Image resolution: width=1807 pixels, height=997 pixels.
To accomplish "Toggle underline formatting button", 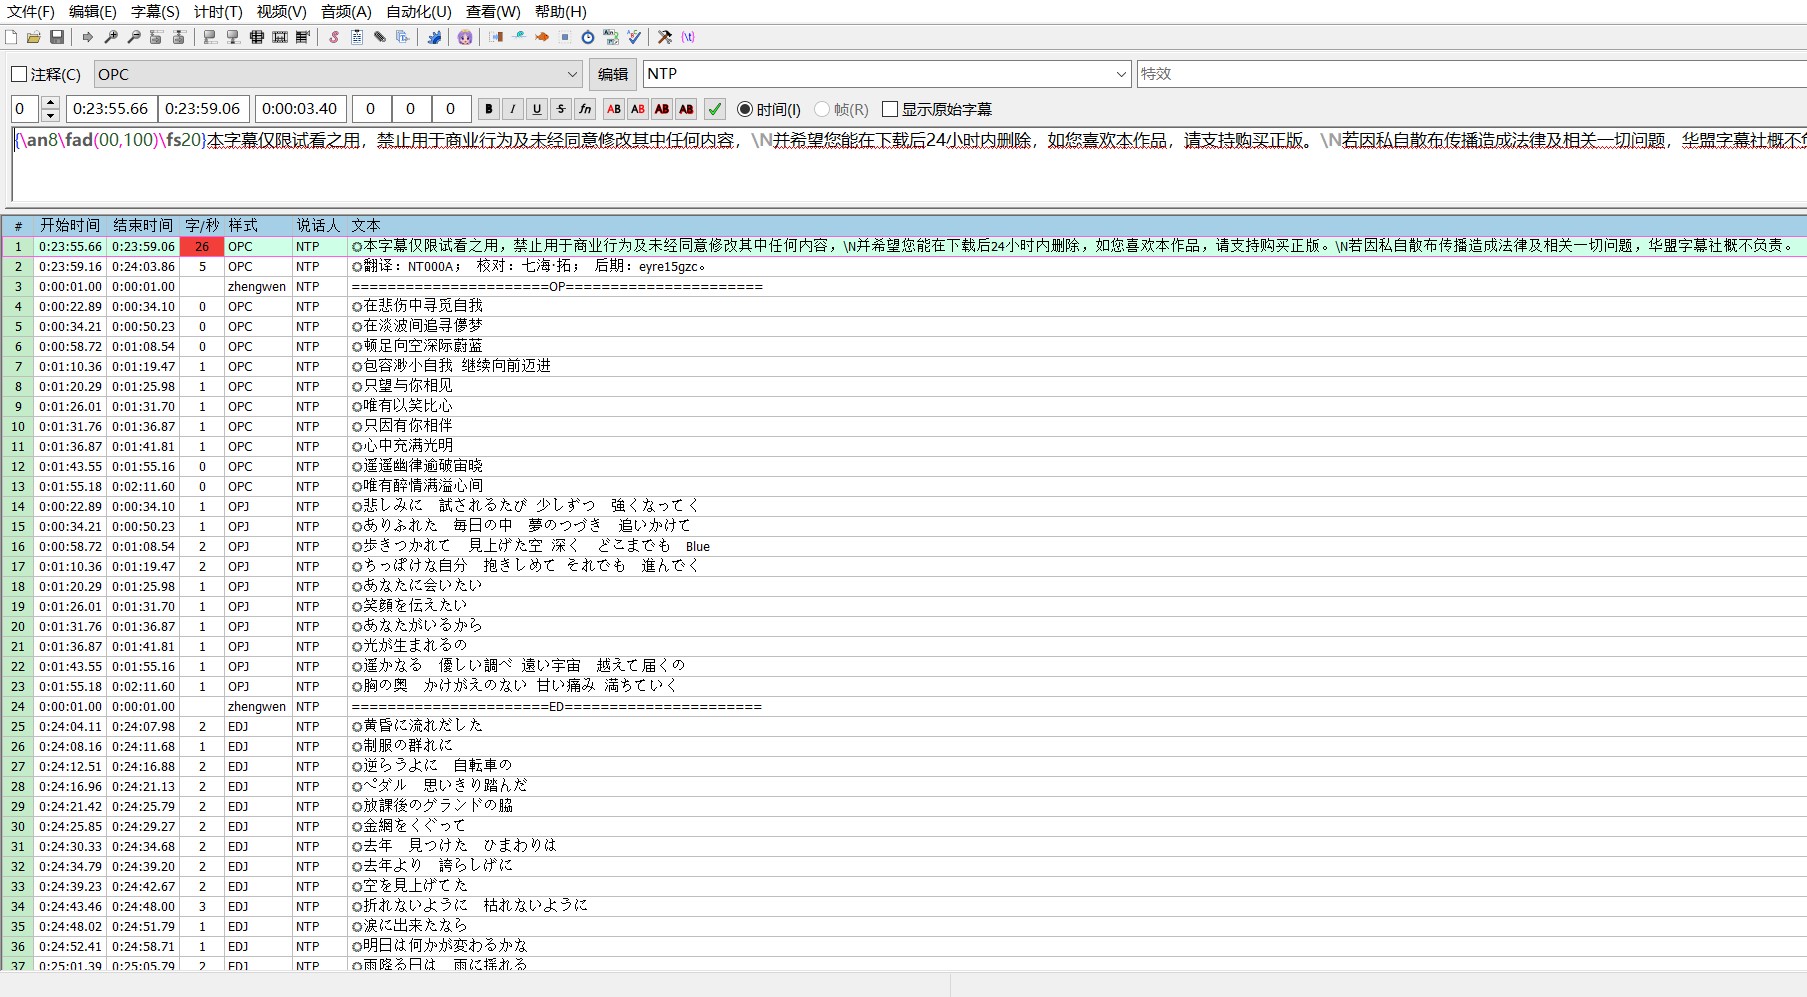I will (537, 109).
